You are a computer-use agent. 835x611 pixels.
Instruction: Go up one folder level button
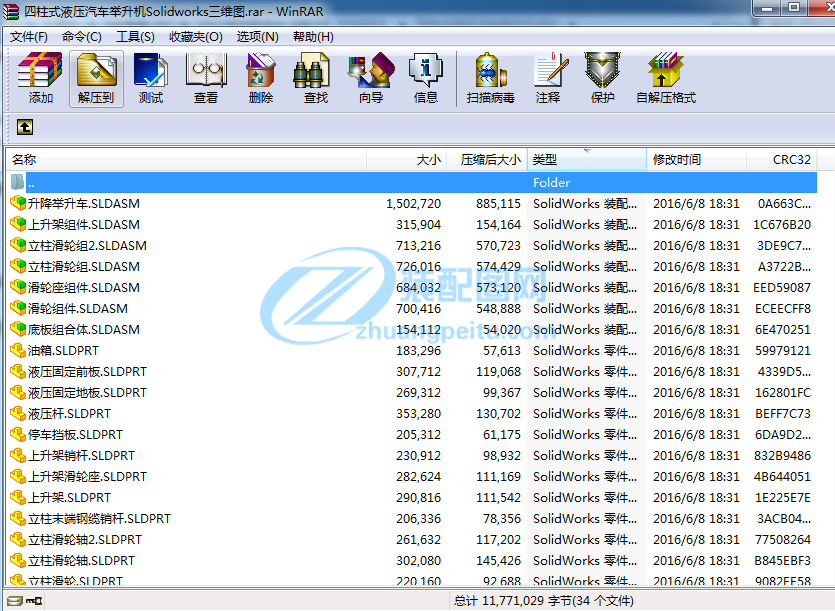(x=25, y=127)
